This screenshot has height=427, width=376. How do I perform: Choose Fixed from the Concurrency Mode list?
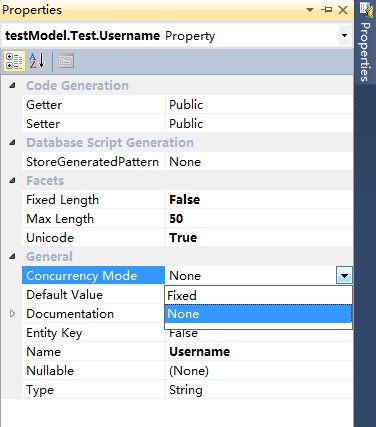[x=258, y=295]
